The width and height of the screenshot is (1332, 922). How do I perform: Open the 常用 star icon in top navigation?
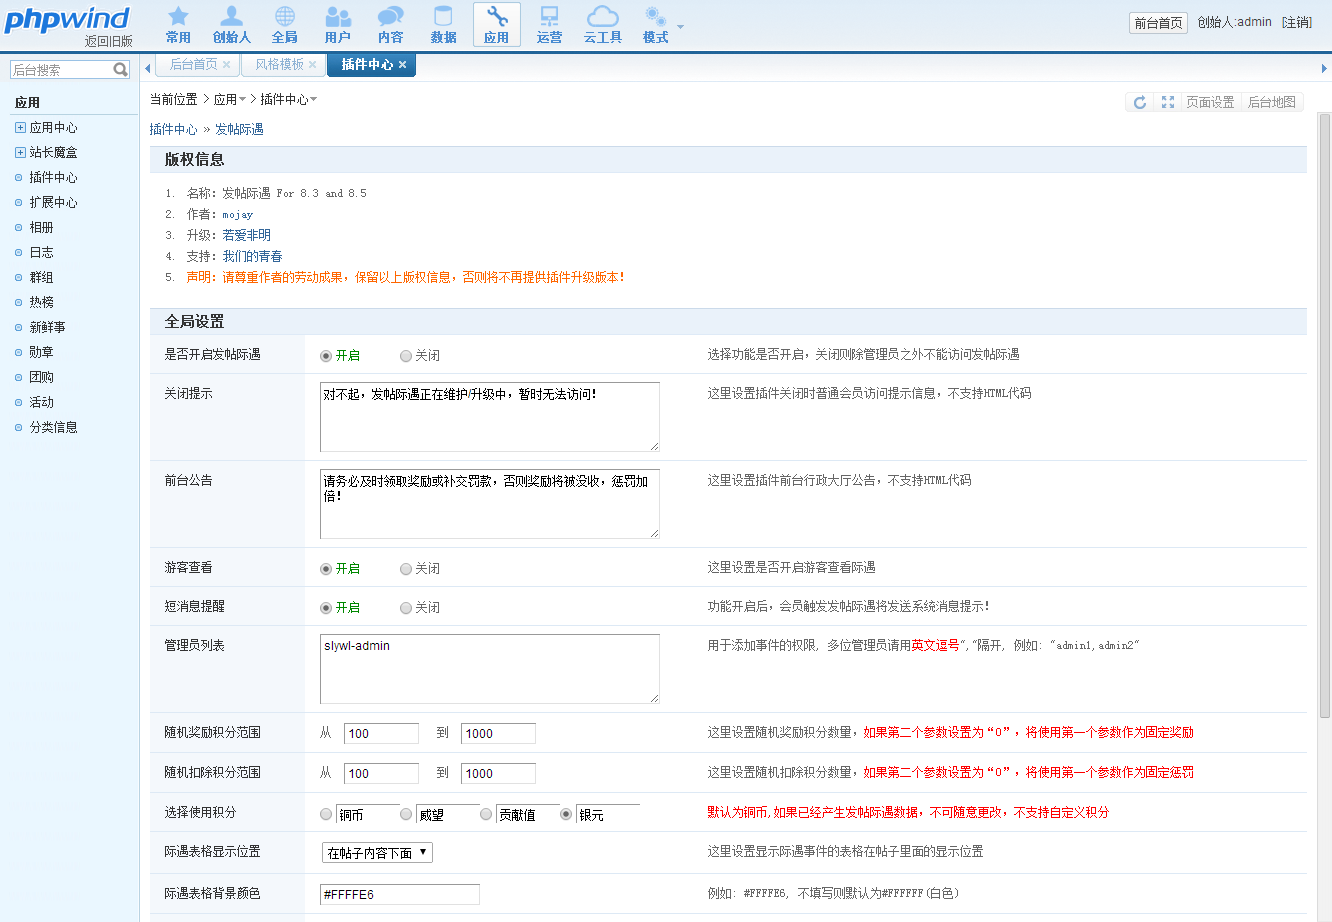pos(178,24)
